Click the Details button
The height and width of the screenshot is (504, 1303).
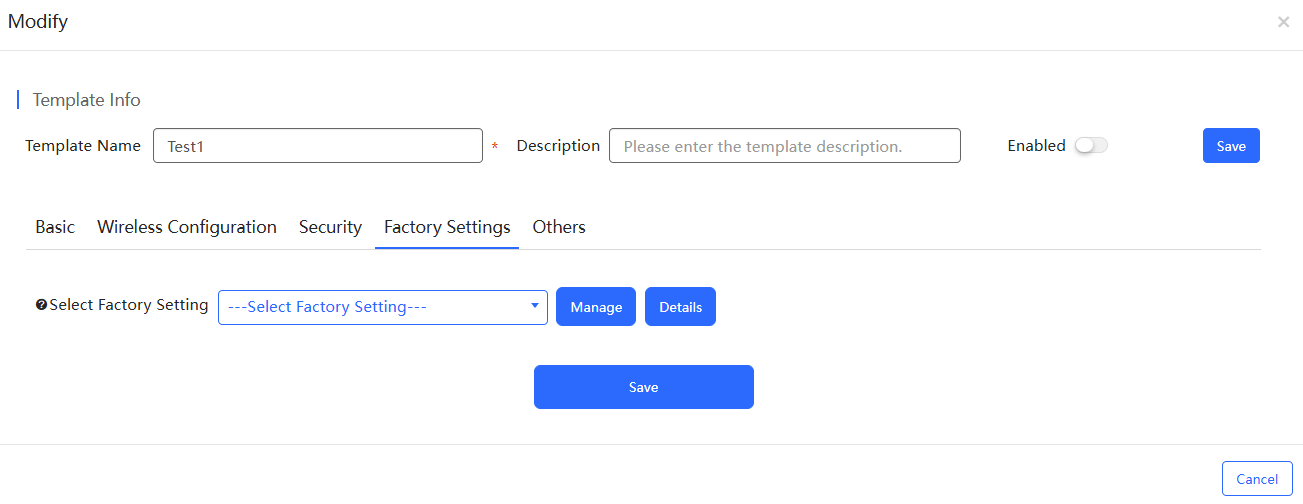[x=680, y=307]
